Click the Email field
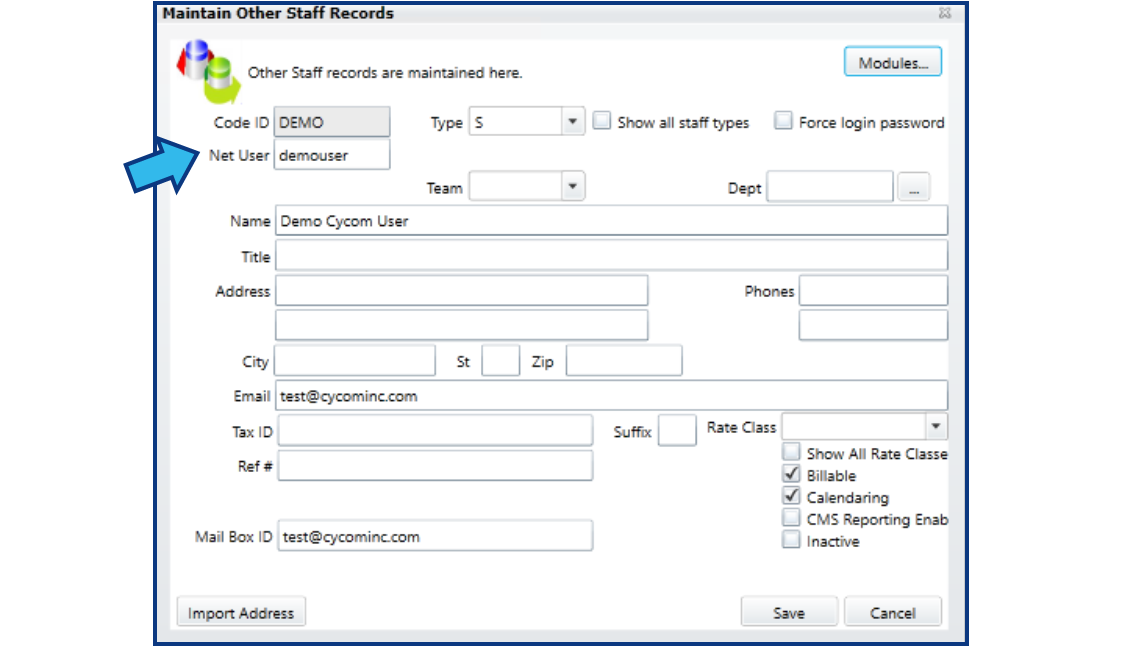Viewport: 1124px width, 646px height. (x=611, y=396)
